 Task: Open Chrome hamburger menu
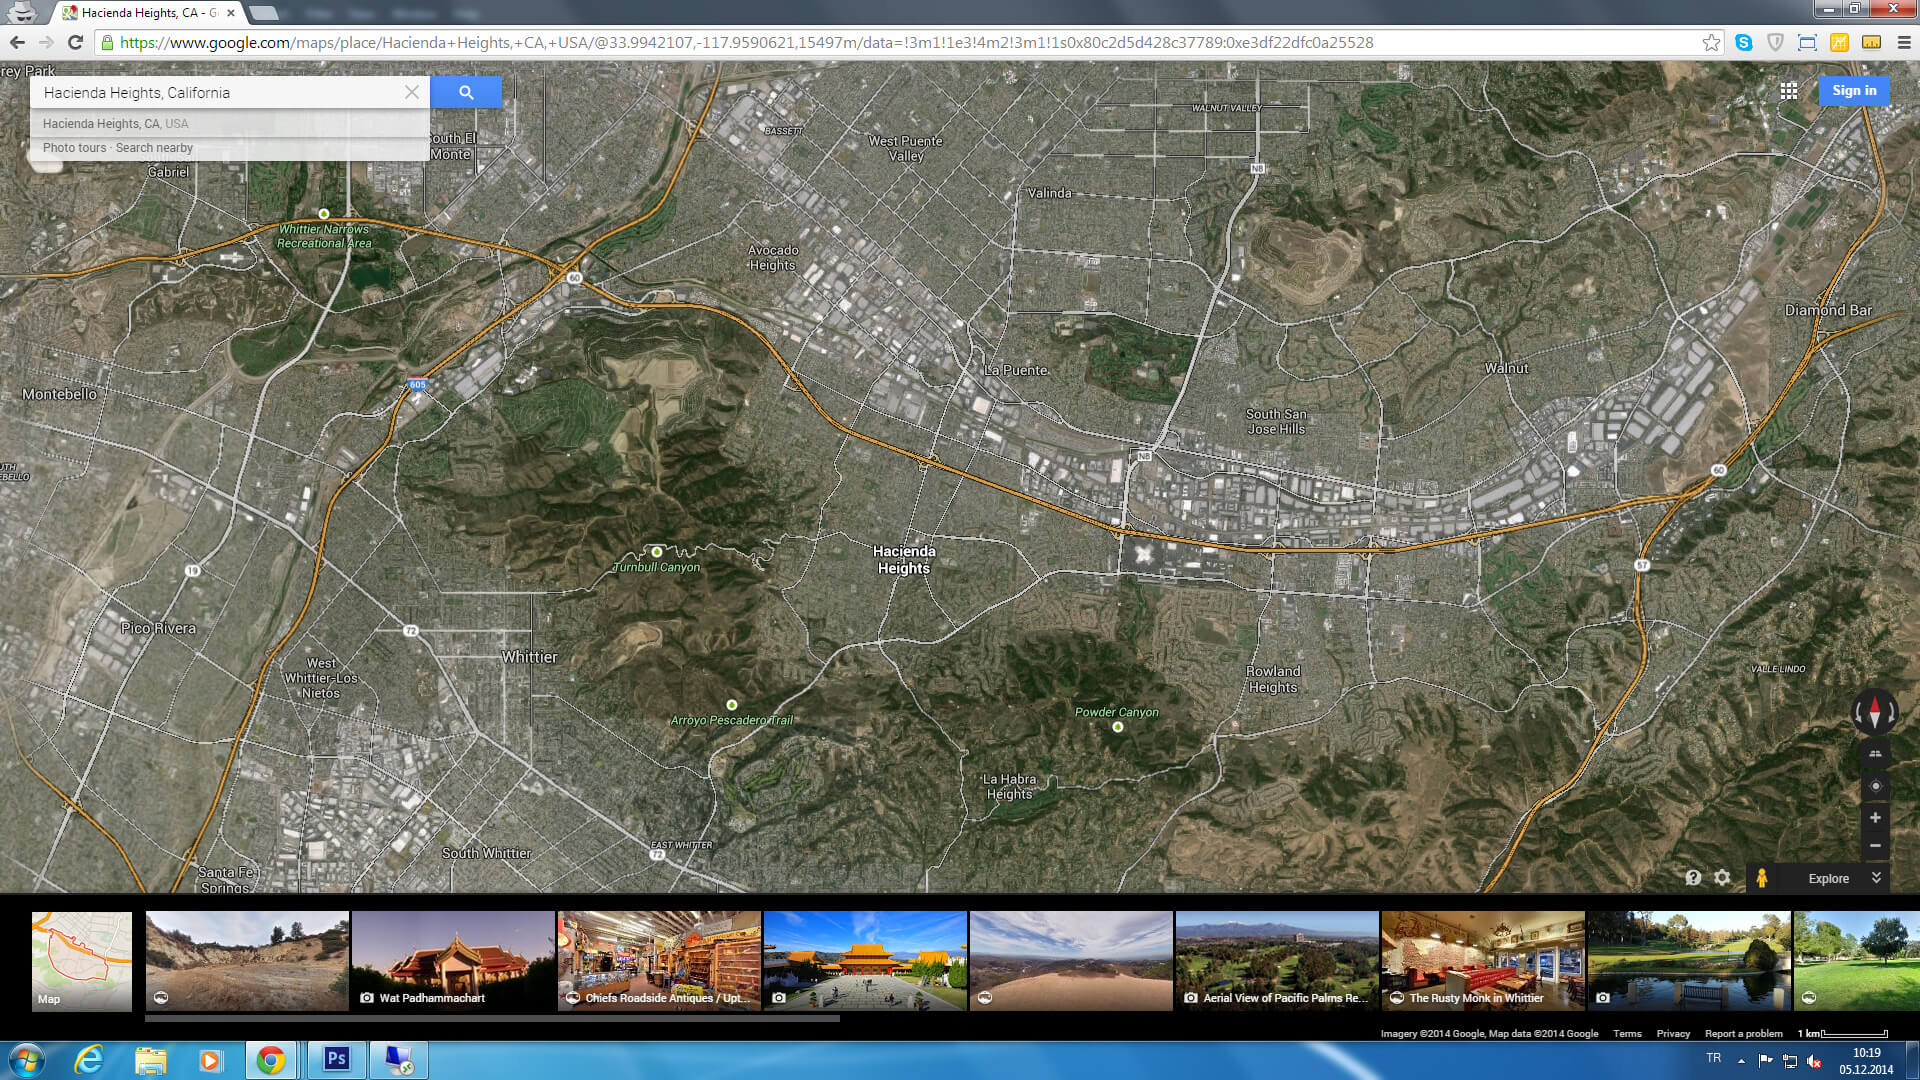pyautogui.click(x=1904, y=43)
